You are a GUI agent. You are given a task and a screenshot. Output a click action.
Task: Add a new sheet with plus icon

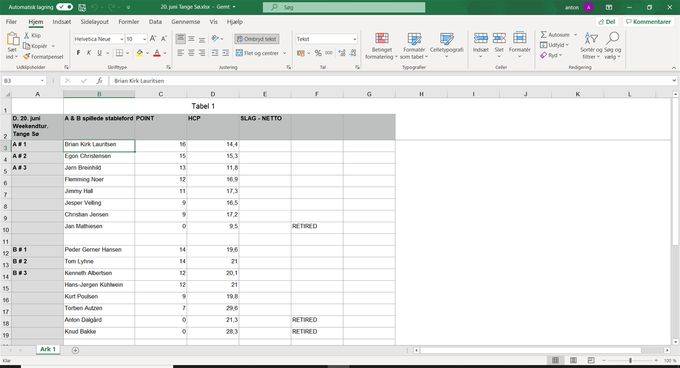click(75, 350)
